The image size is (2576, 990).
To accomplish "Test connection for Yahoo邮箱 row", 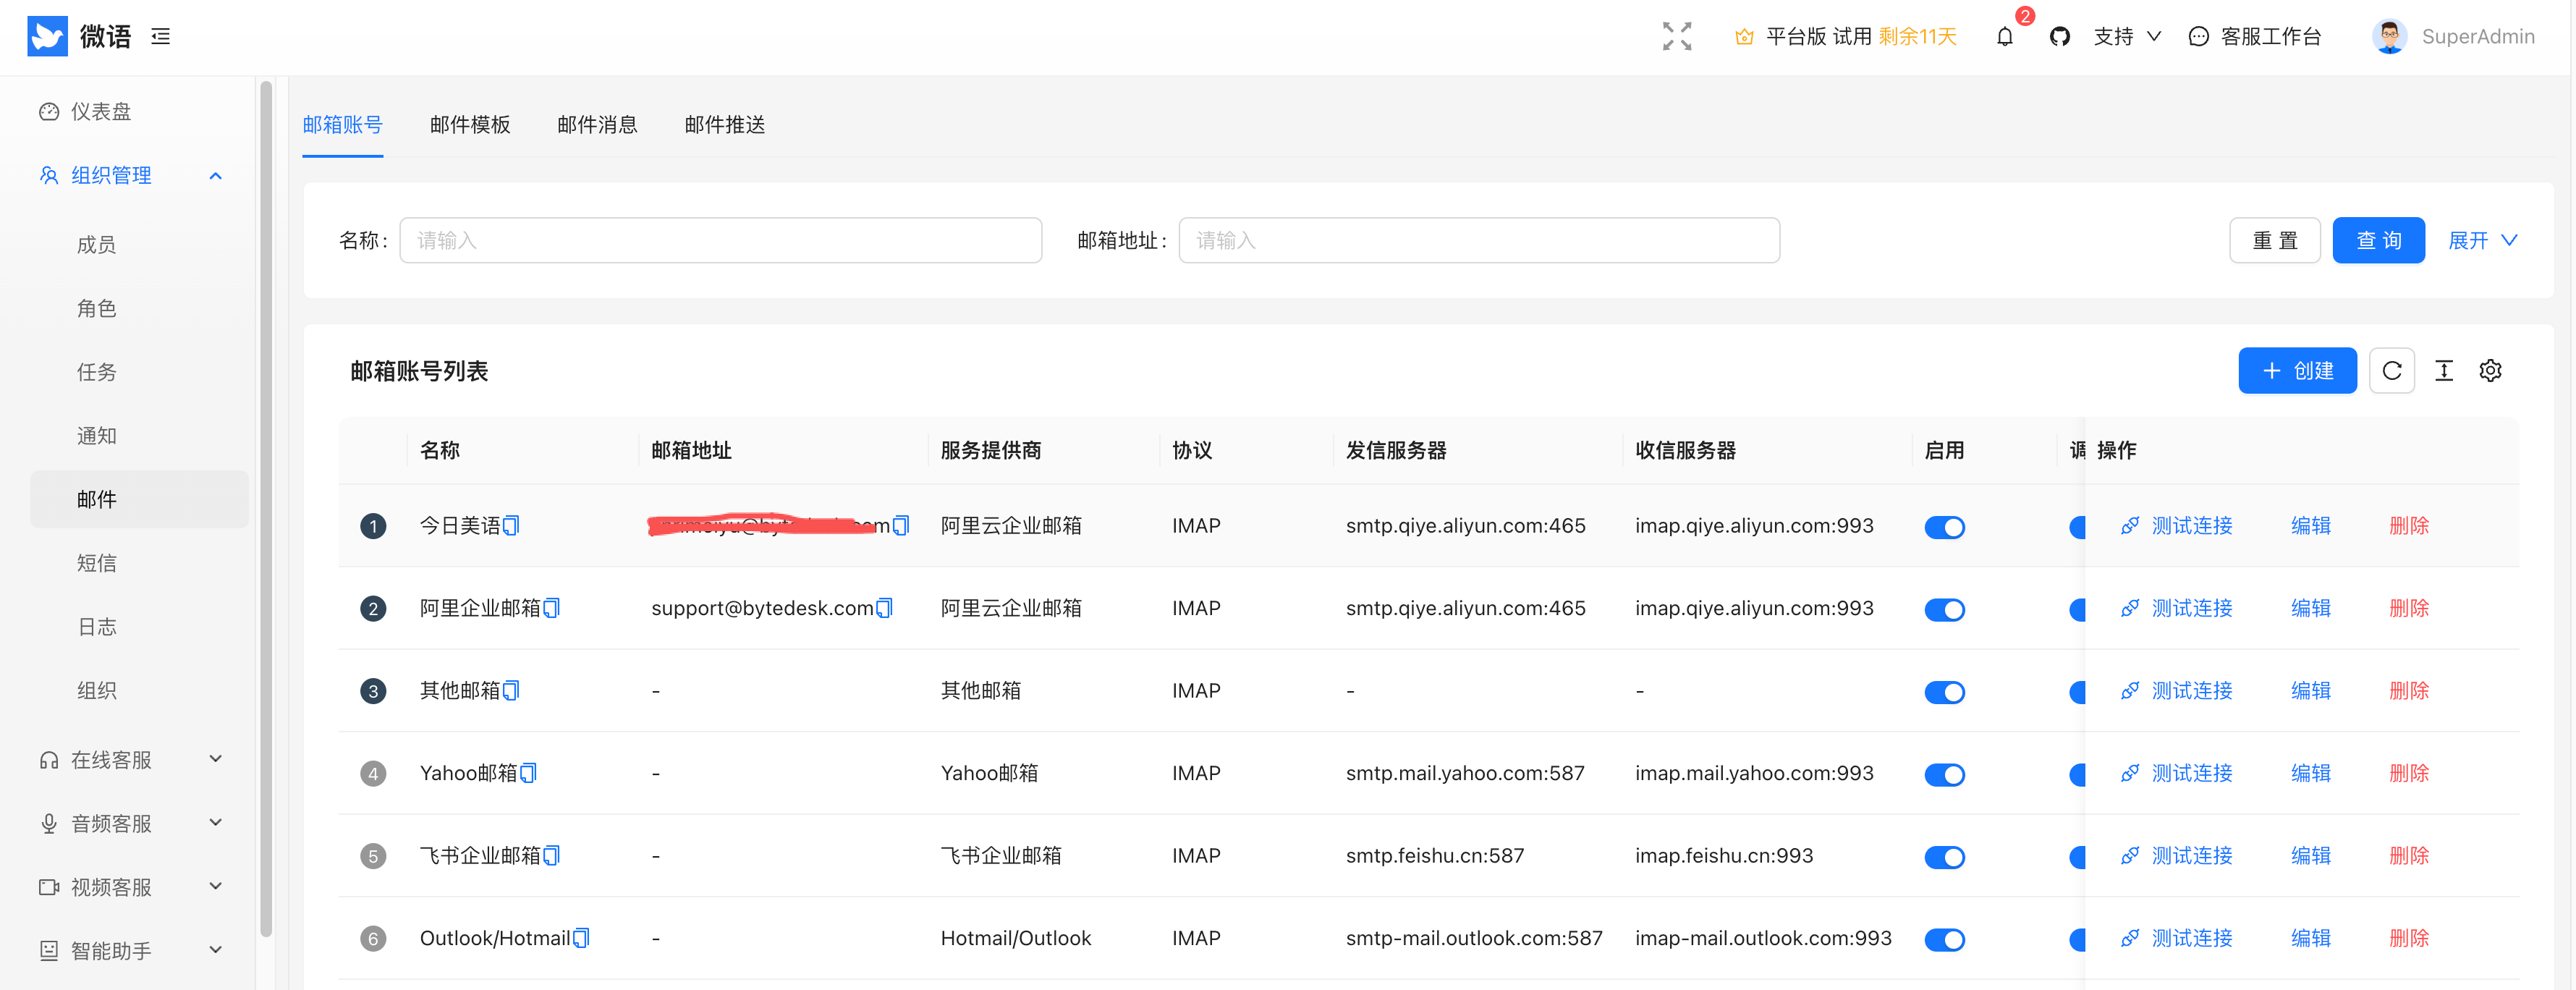I will pyautogui.click(x=2177, y=774).
